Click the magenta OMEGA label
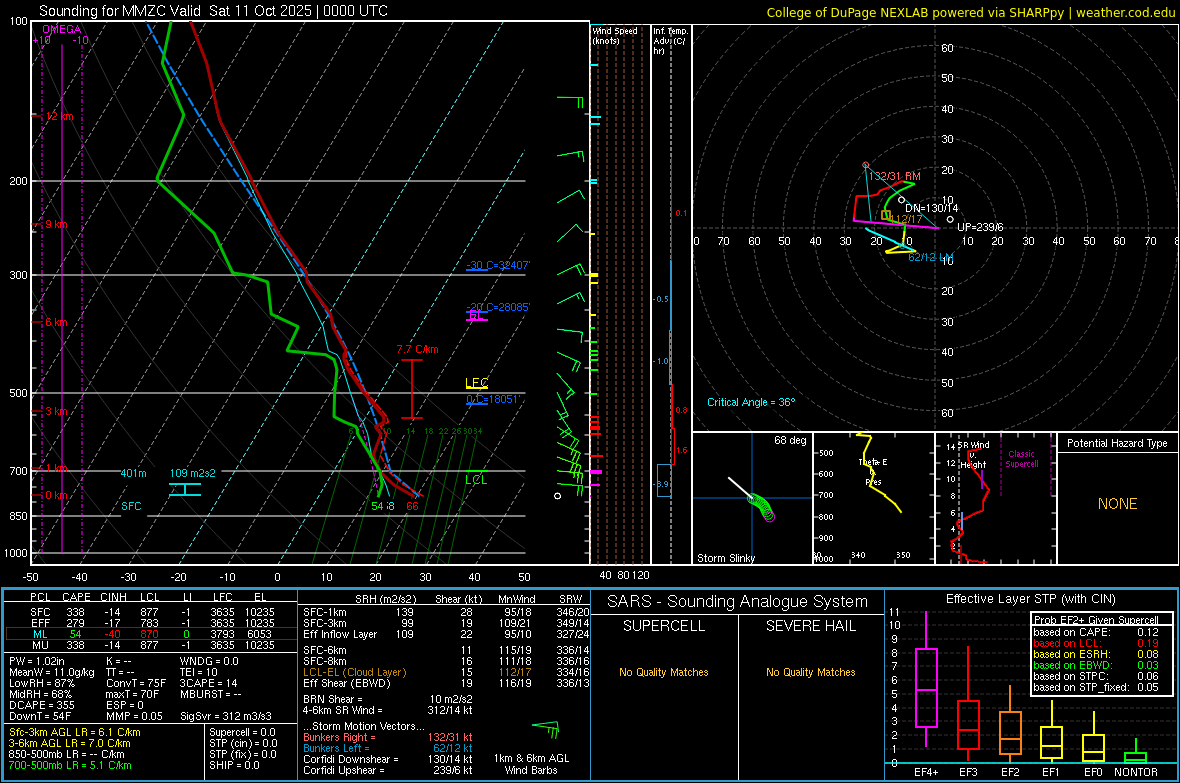 click(62, 29)
